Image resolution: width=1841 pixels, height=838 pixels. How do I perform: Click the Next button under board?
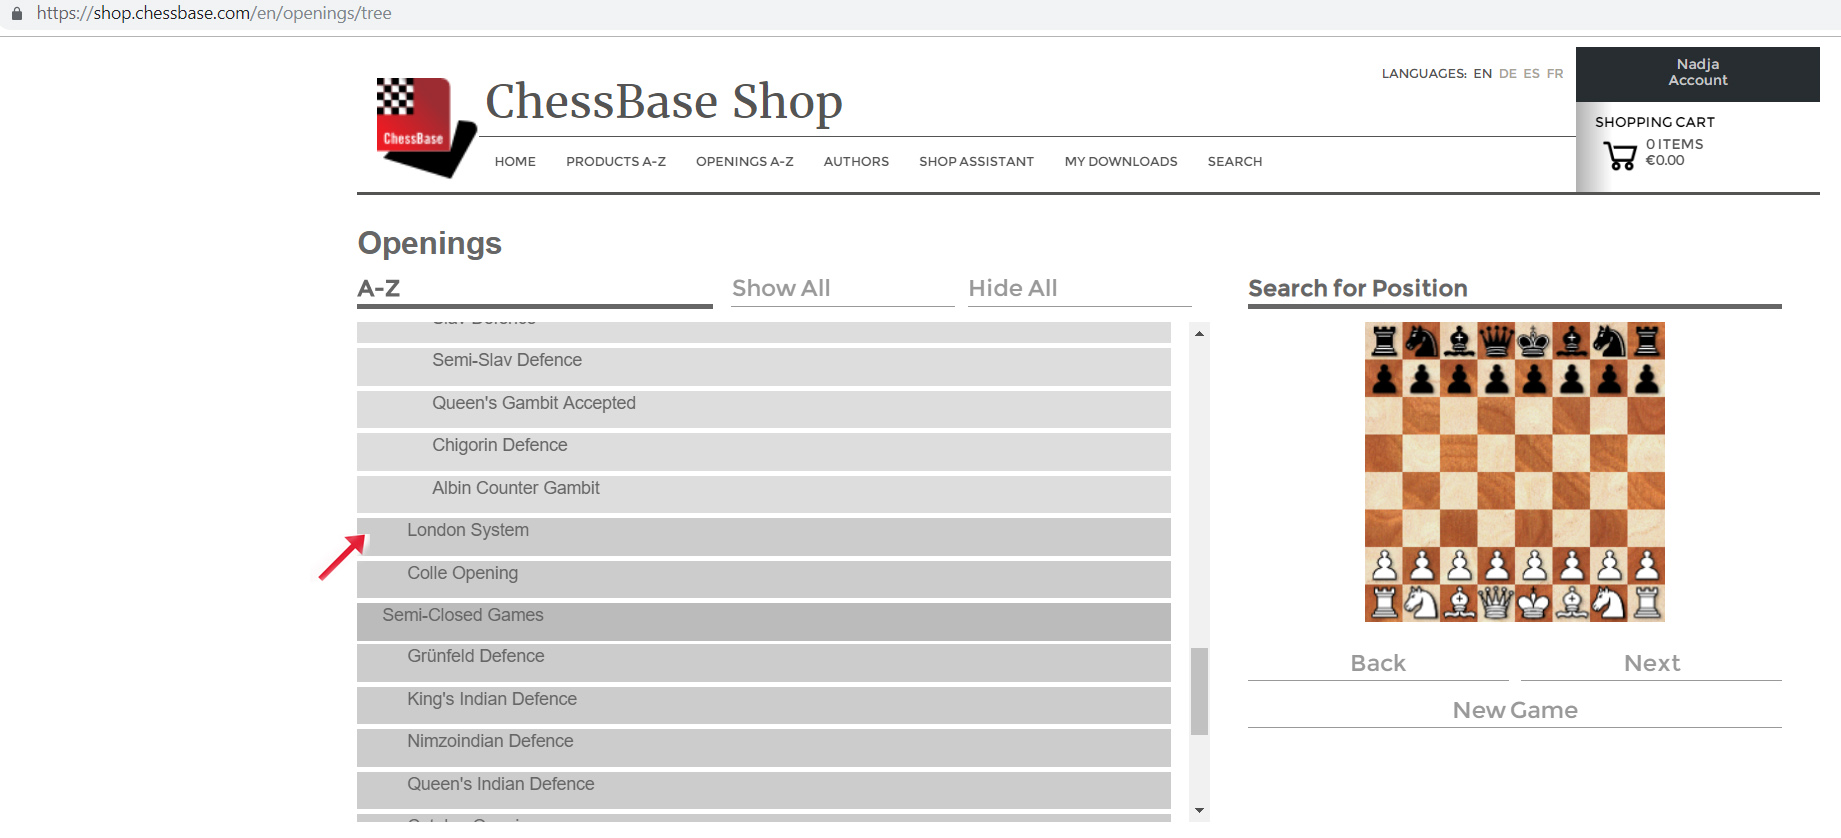pos(1652,664)
